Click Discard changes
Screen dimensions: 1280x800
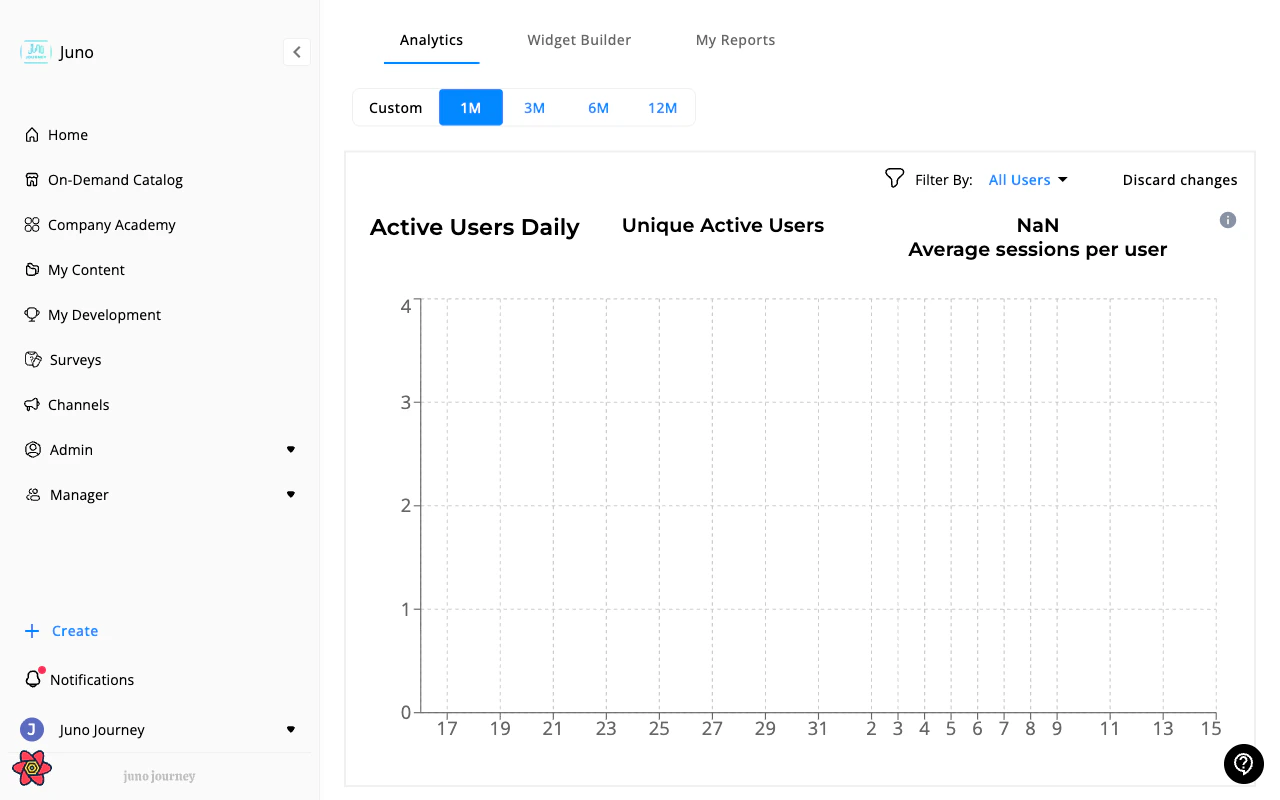tap(1180, 179)
